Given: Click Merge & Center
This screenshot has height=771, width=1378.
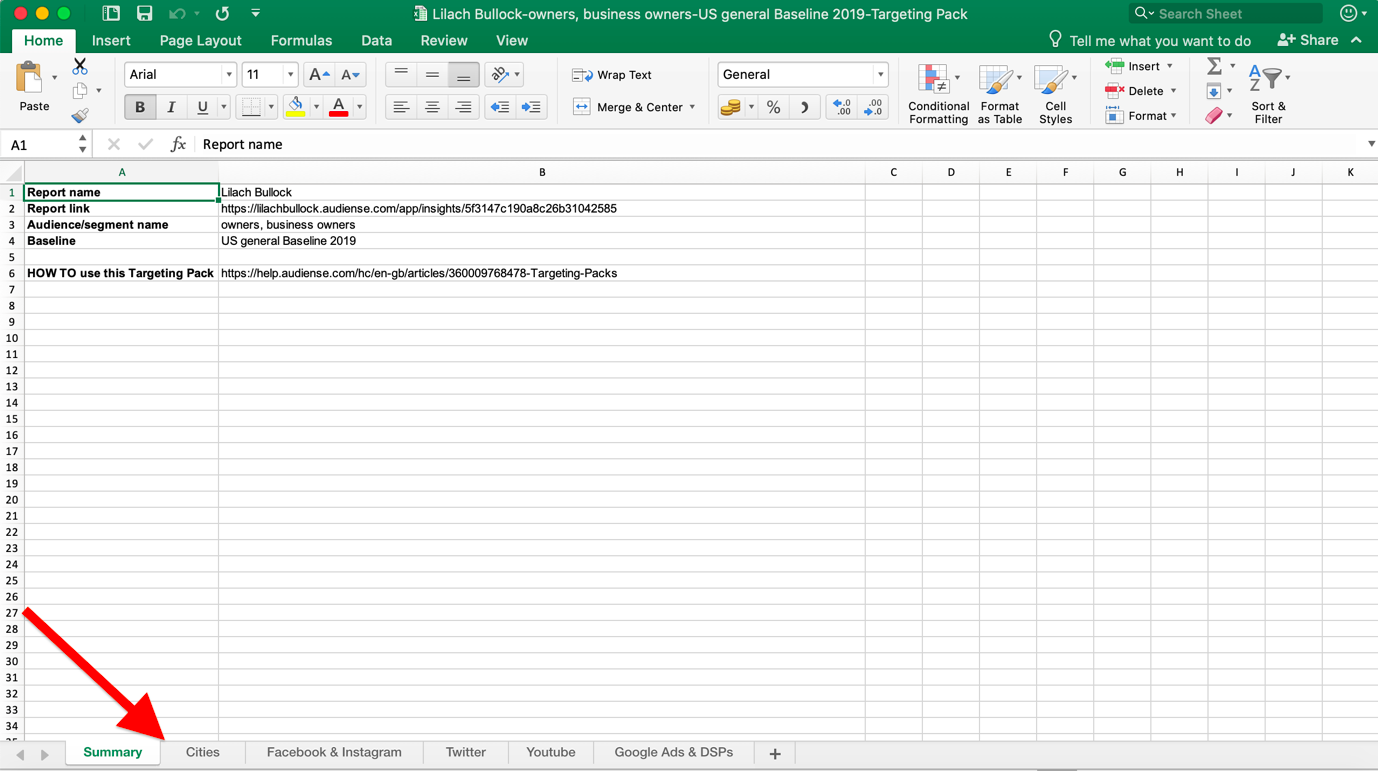Looking at the screenshot, I should tap(629, 107).
